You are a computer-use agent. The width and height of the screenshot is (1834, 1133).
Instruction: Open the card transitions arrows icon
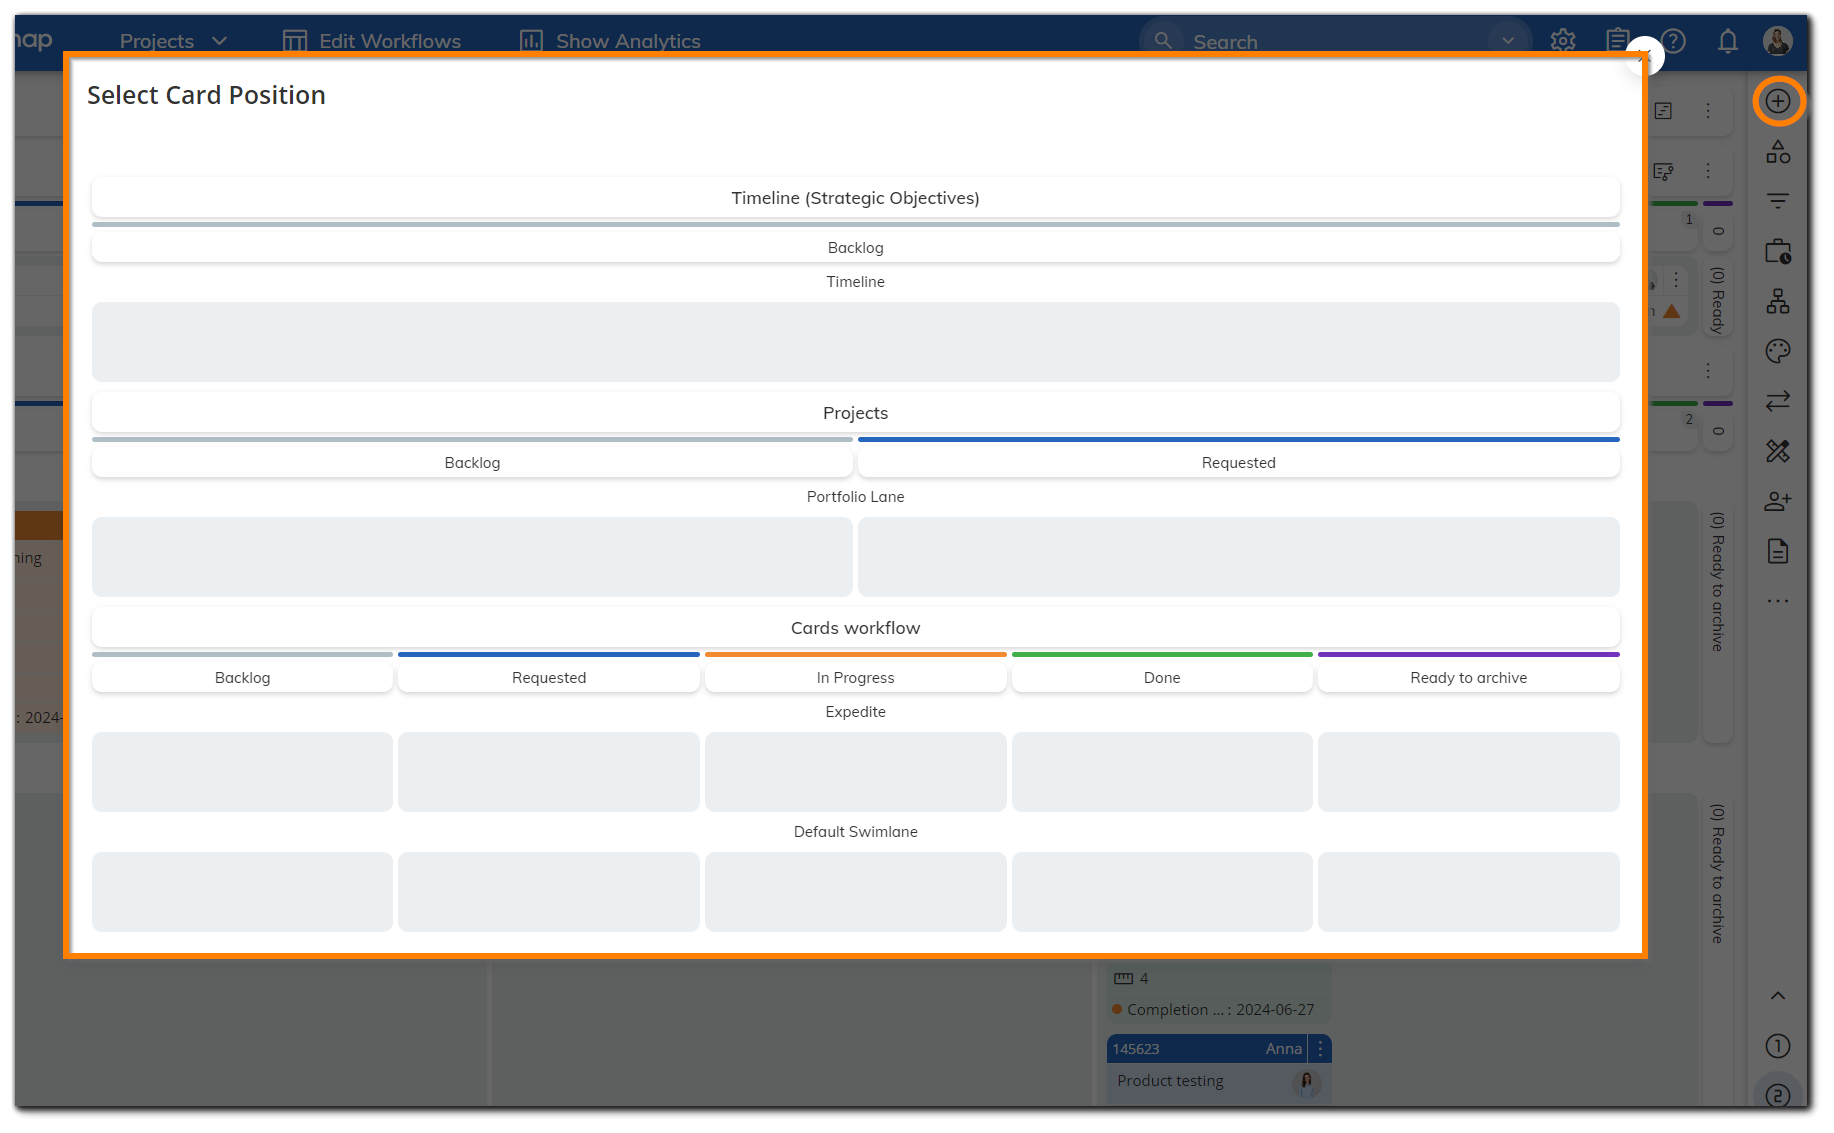click(x=1778, y=401)
